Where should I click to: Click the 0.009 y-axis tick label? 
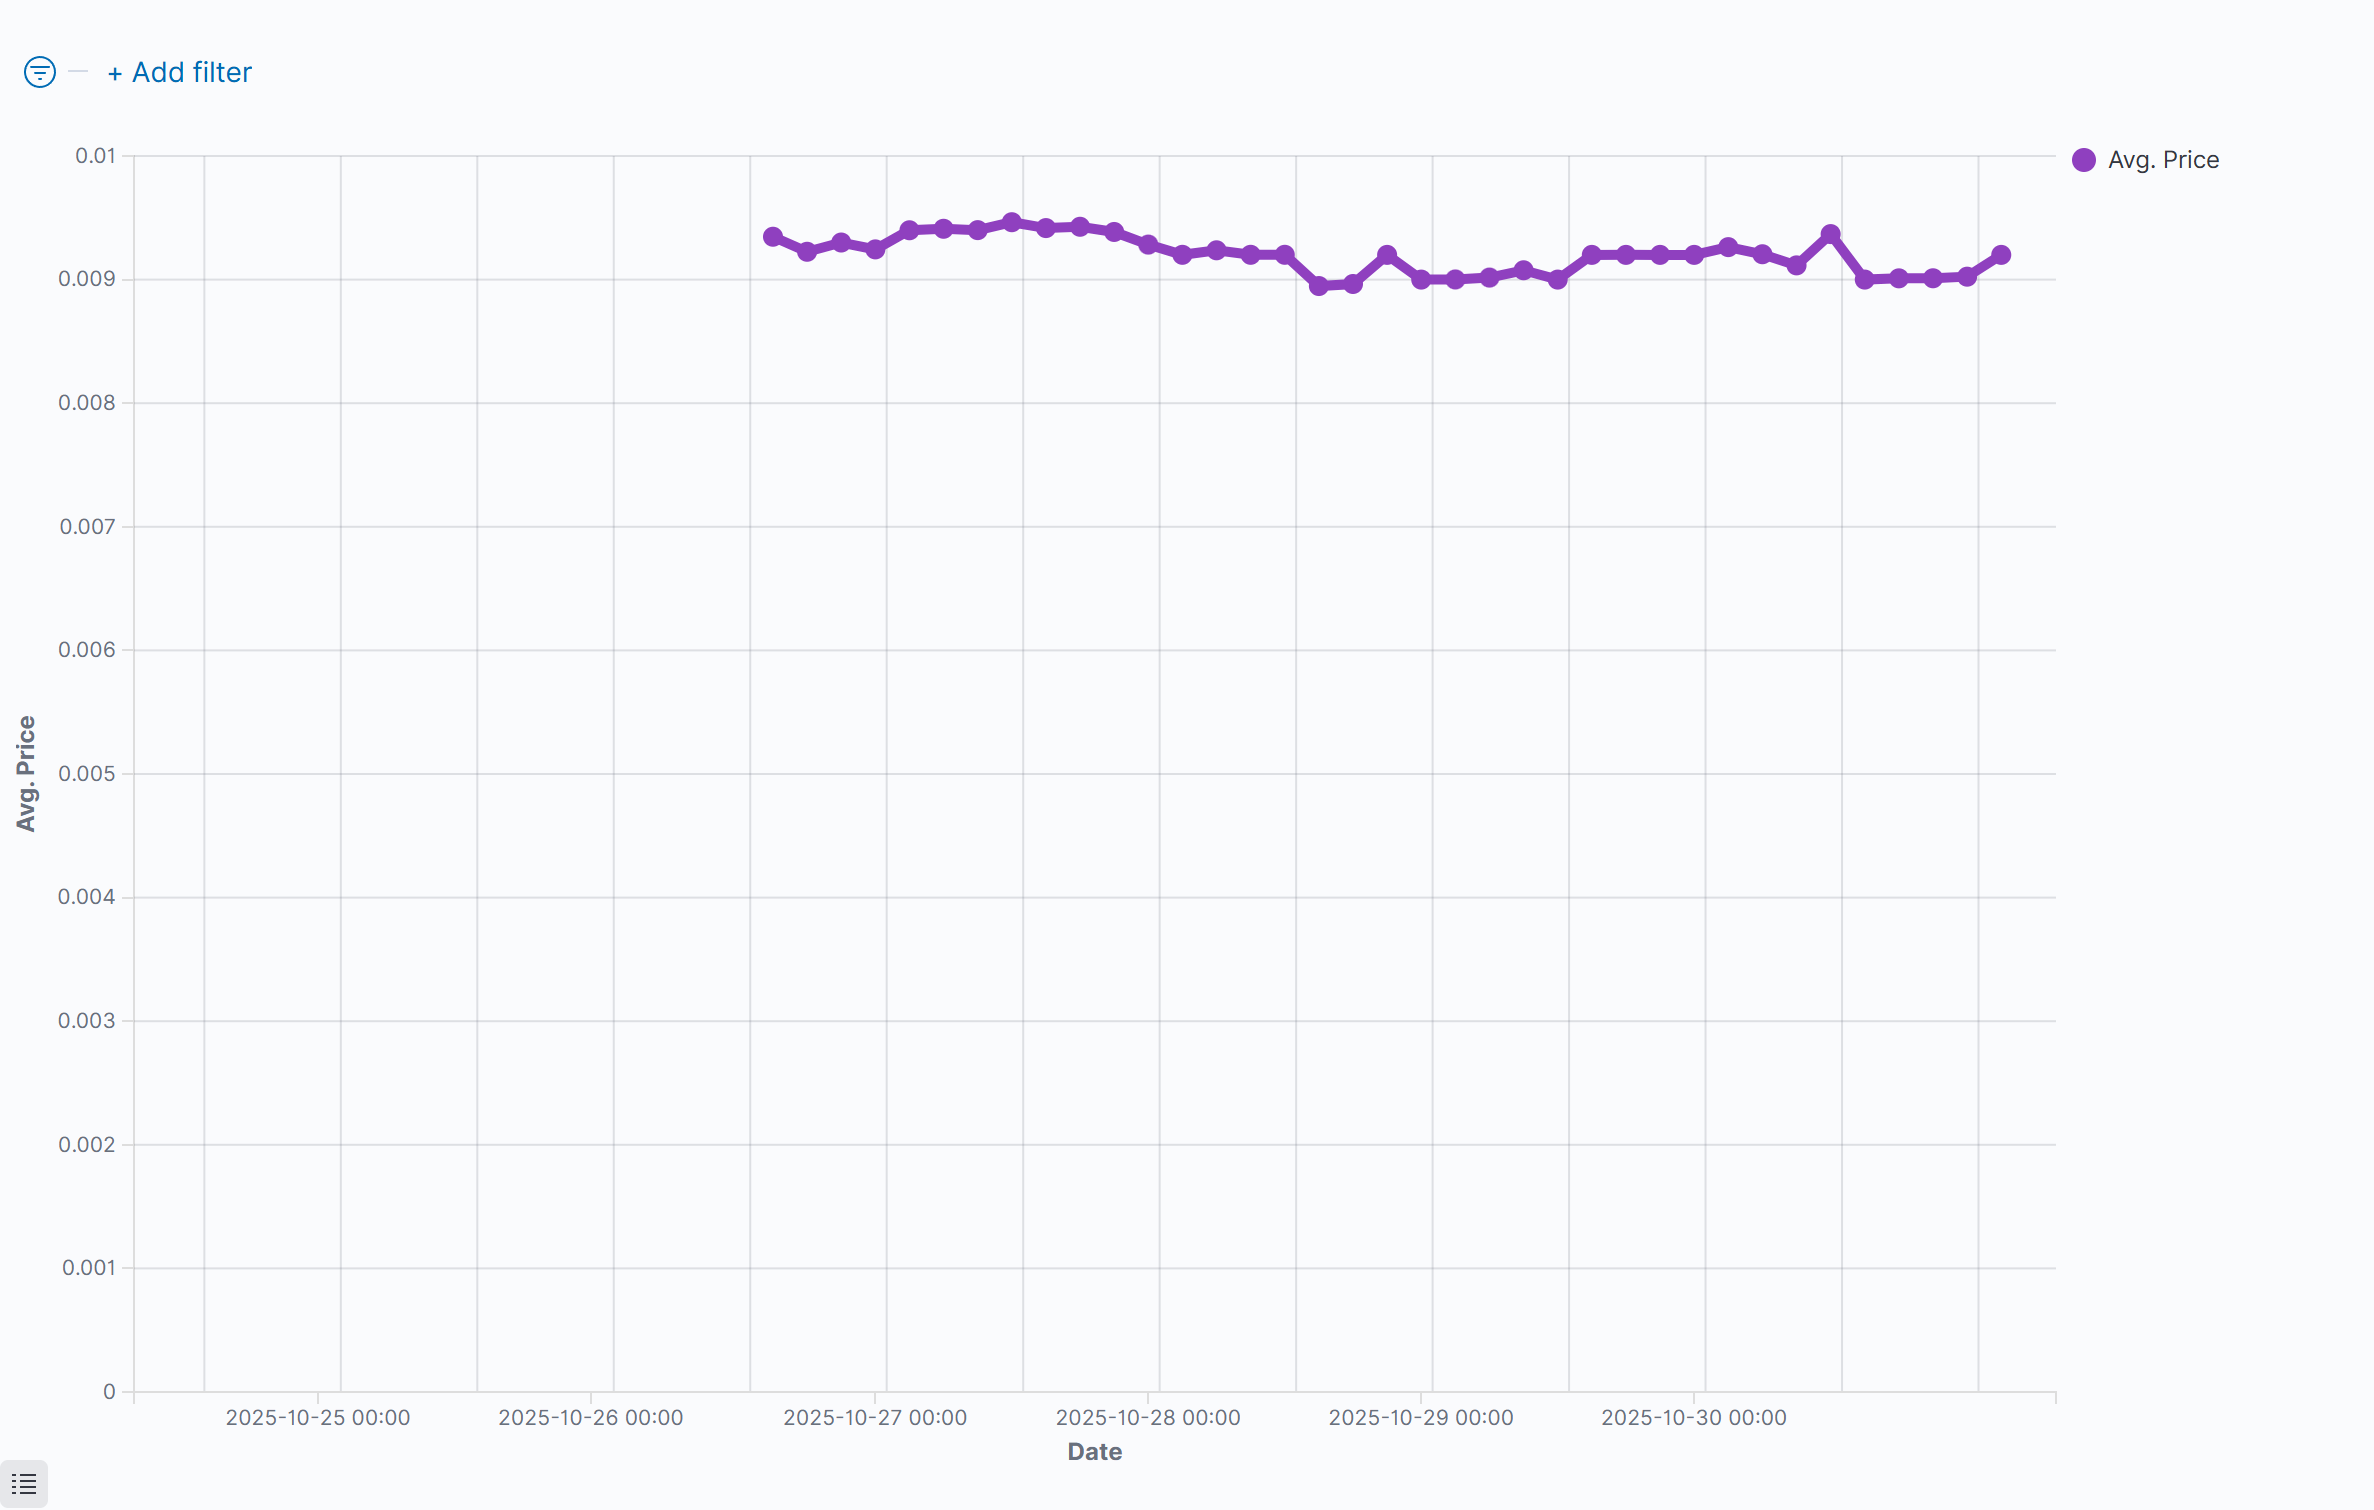point(87,279)
